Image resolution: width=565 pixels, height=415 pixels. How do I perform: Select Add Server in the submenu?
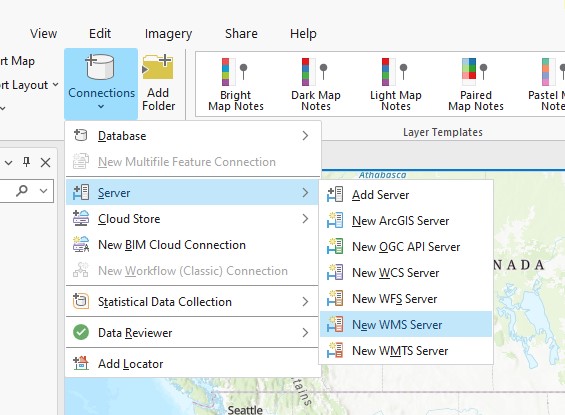(406, 195)
